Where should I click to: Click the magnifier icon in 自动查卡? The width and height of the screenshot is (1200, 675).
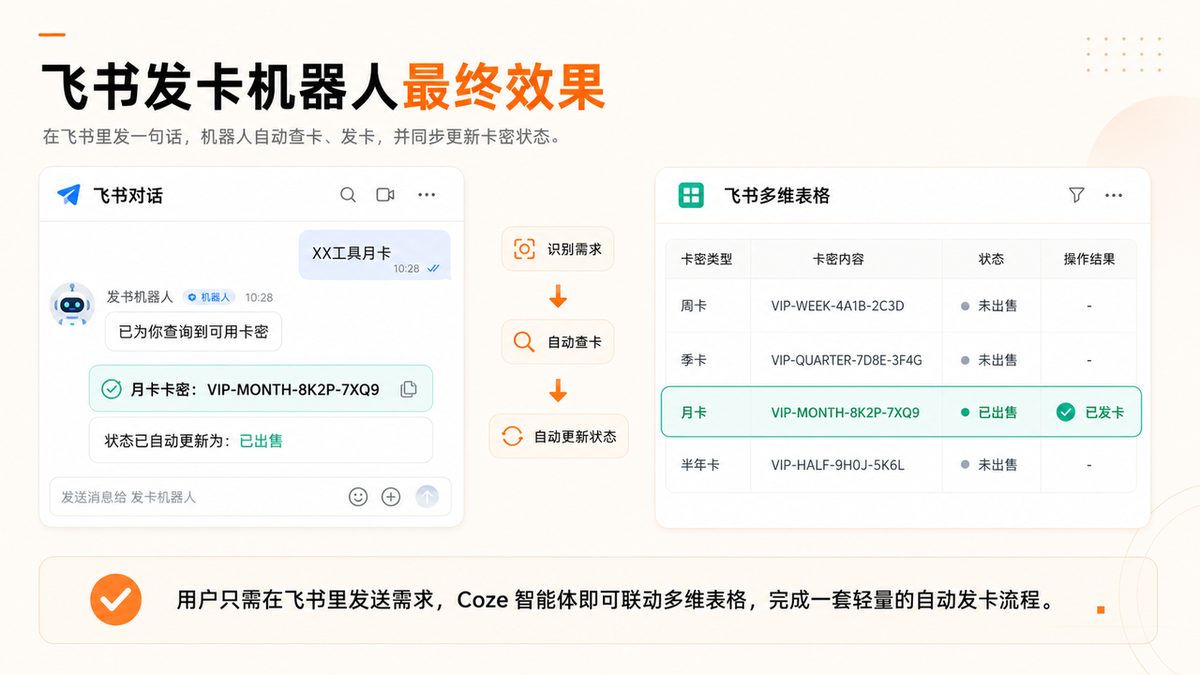pos(524,342)
